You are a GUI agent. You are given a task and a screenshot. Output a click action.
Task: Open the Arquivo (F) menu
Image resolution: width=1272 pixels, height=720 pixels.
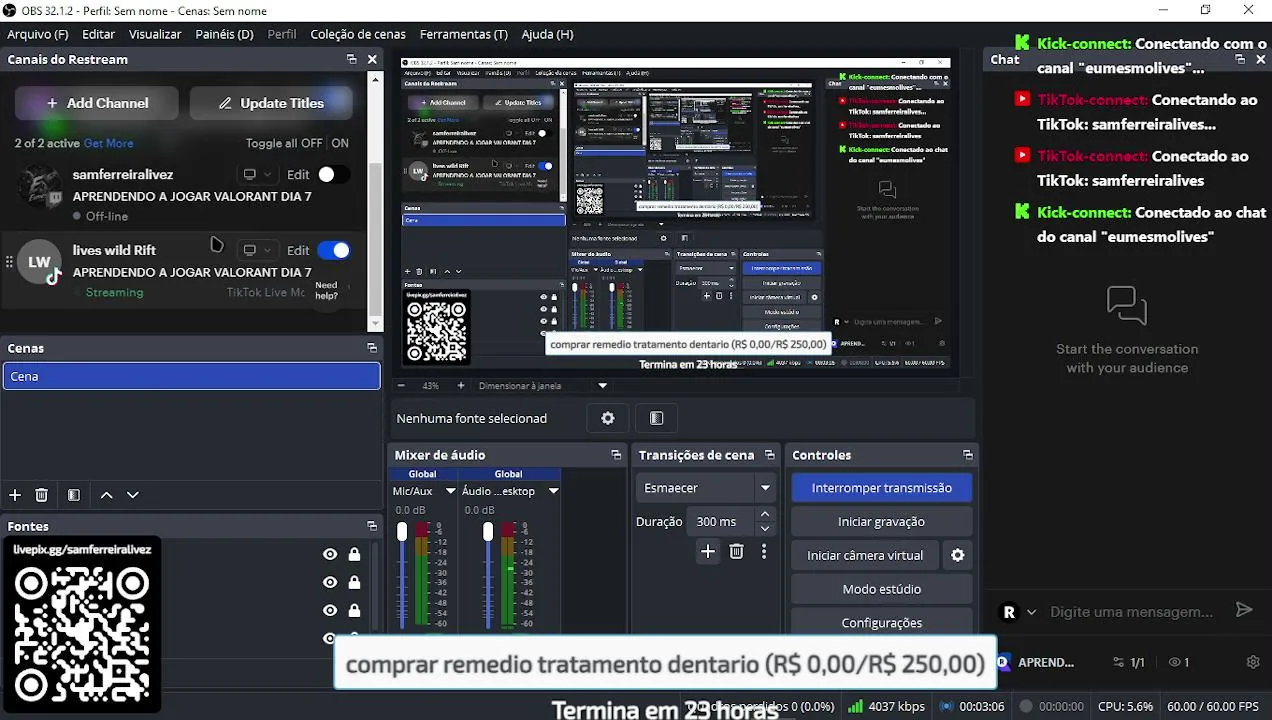38,34
